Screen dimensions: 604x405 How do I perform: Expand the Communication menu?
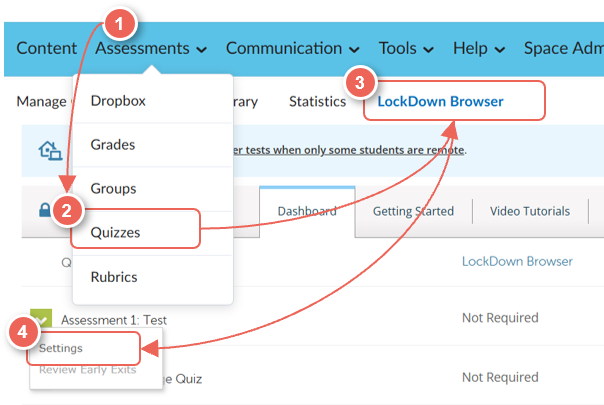pyautogui.click(x=292, y=48)
